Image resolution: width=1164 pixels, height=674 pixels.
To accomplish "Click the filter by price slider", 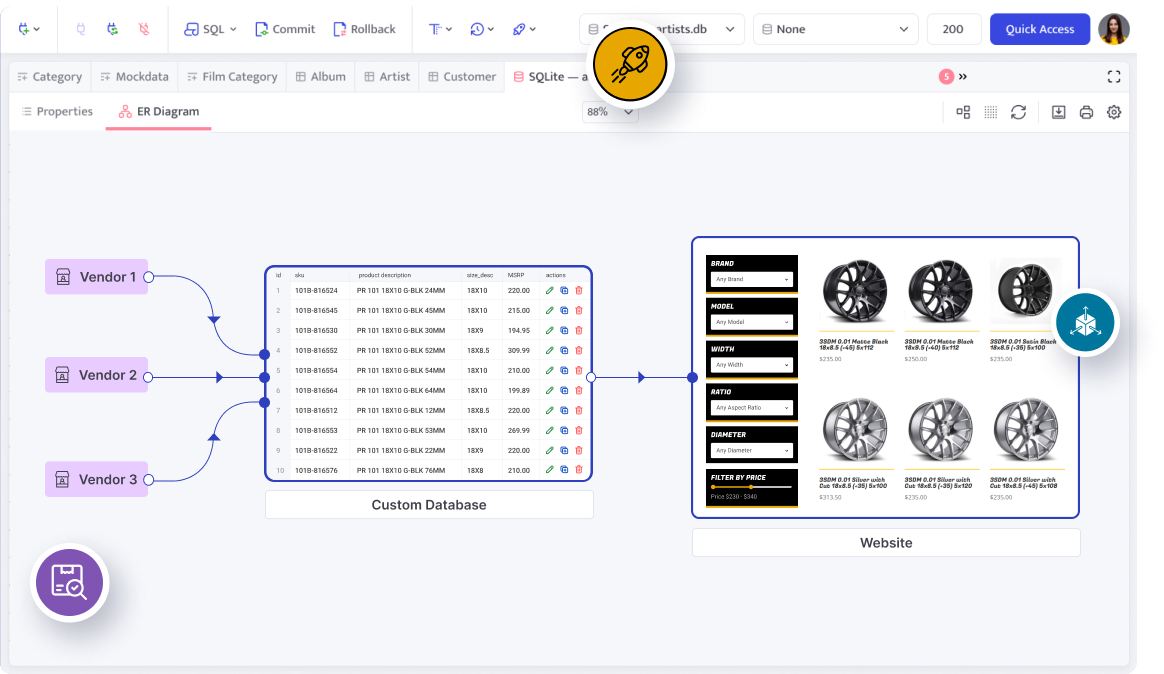I will [751, 487].
